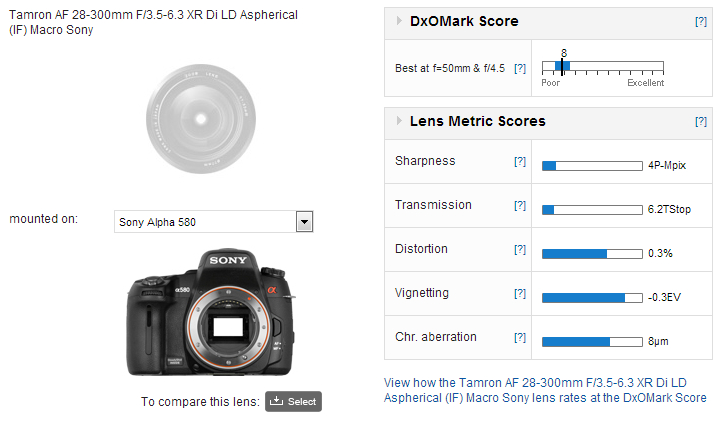Click the Tamron AF 28-300mm lens title

click(153, 22)
